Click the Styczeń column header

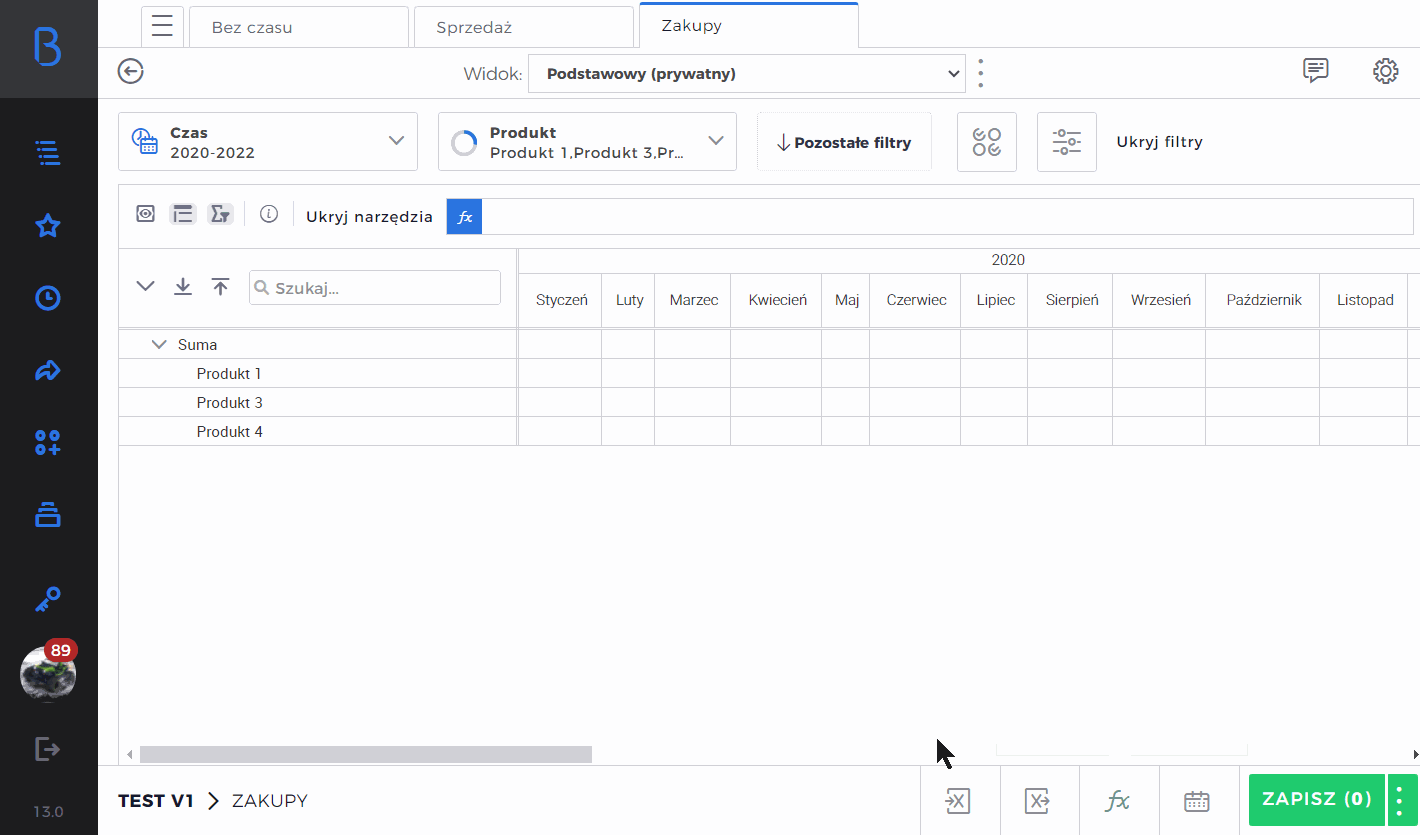(x=561, y=300)
